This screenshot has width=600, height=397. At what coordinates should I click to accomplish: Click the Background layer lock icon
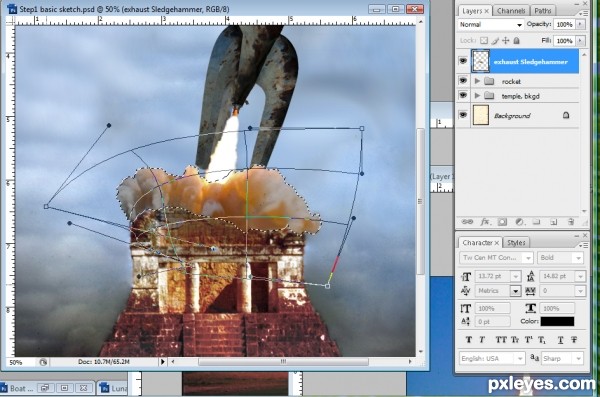tap(566, 115)
